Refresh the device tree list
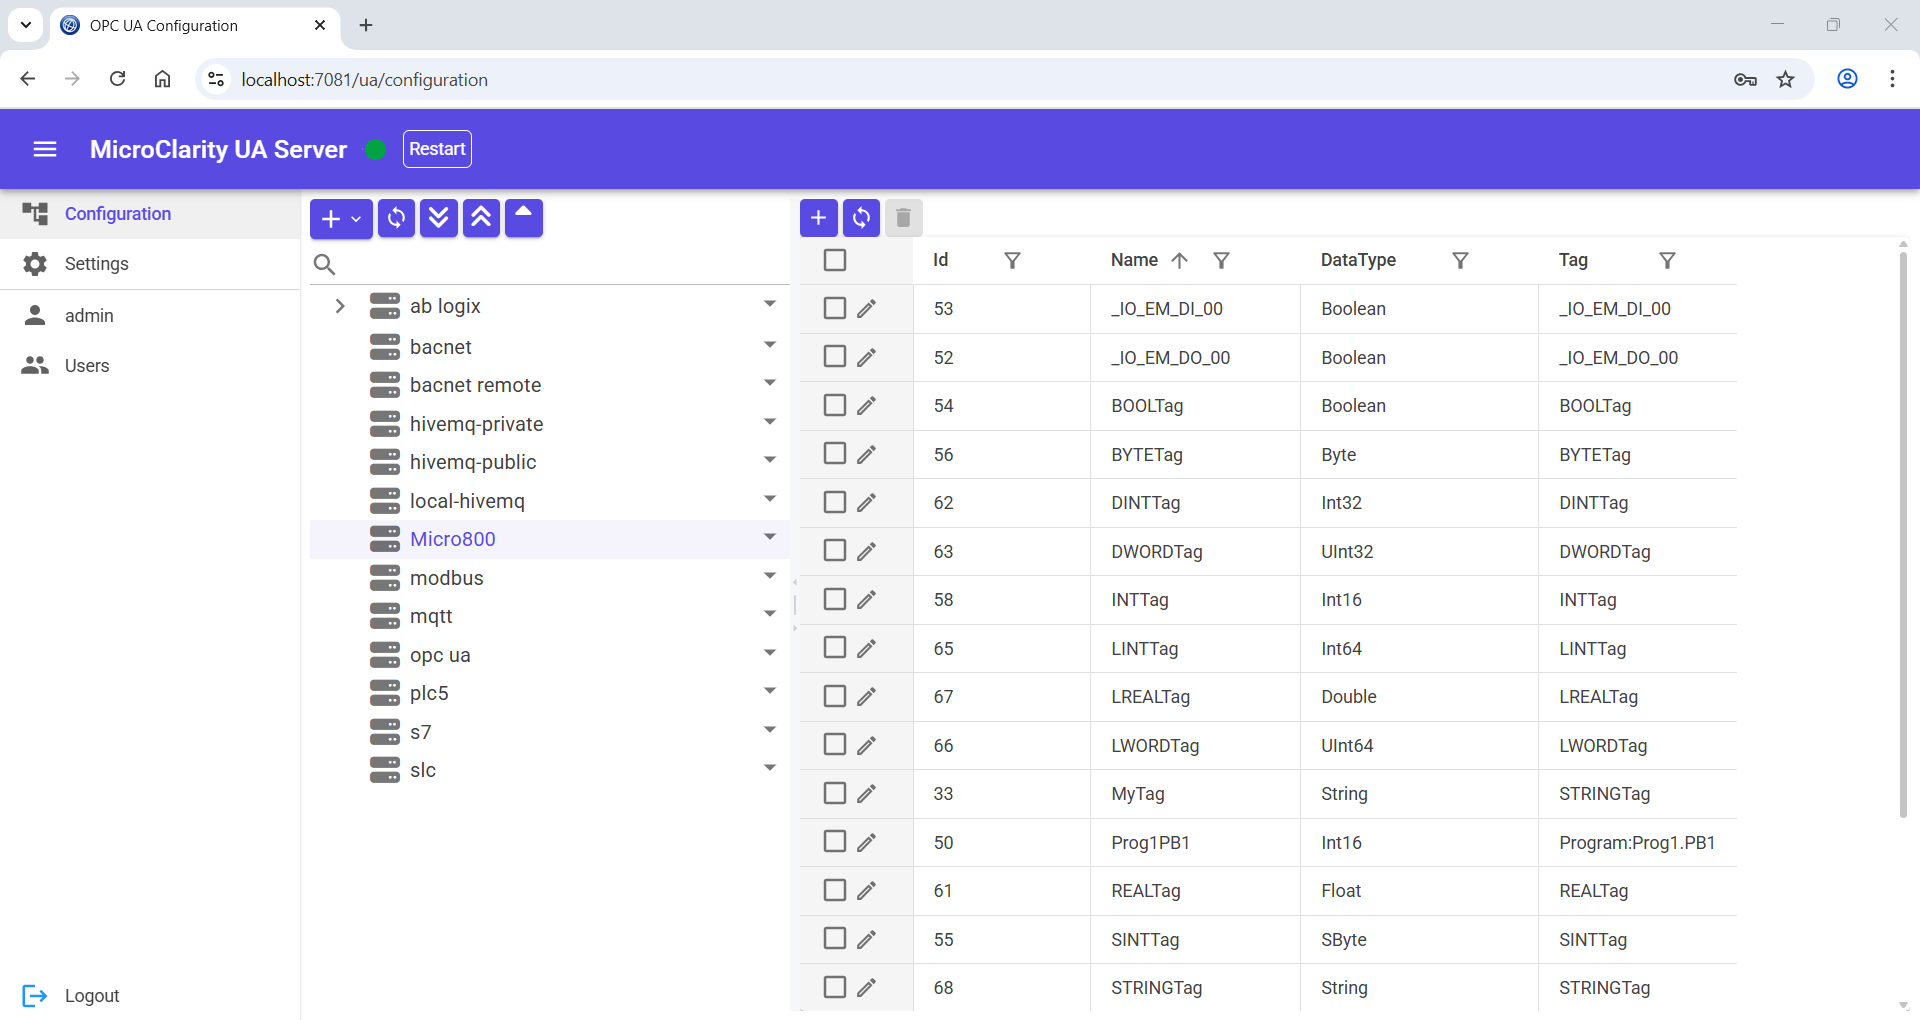The width and height of the screenshot is (1920, 1020). tap(396, 218)
